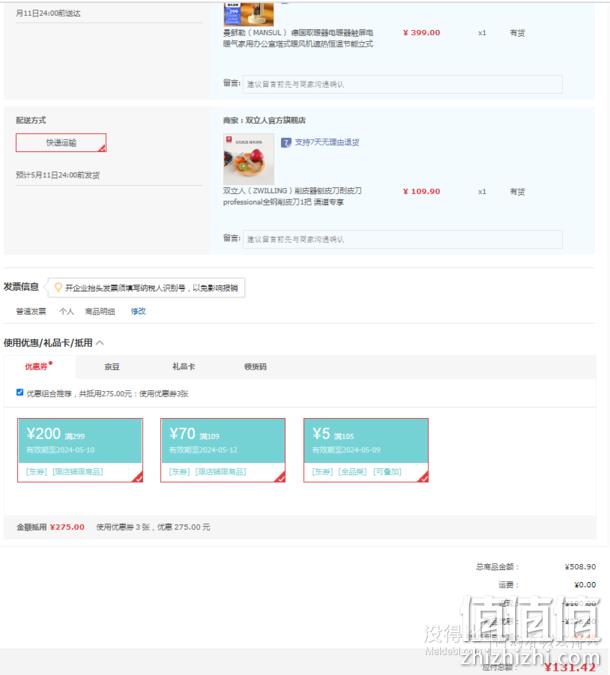
Task: Click the ZWILLING peeler product title
Action: [x=292, y=196]
